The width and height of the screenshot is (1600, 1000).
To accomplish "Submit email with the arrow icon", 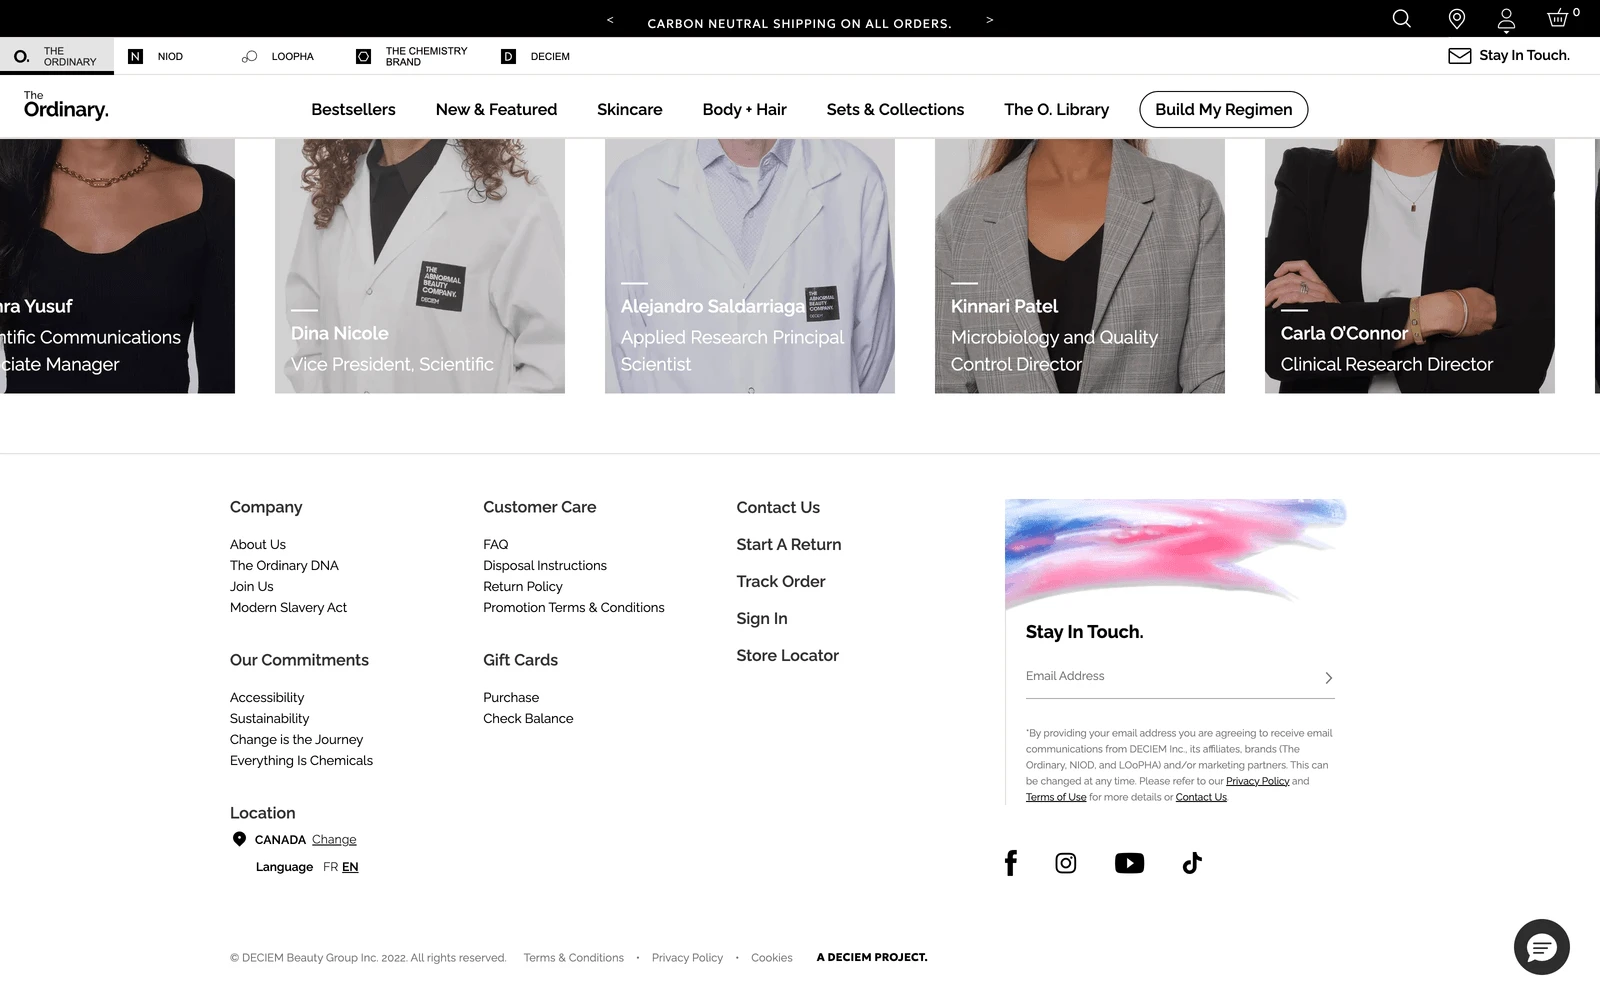I will [x=1328, y=678].
